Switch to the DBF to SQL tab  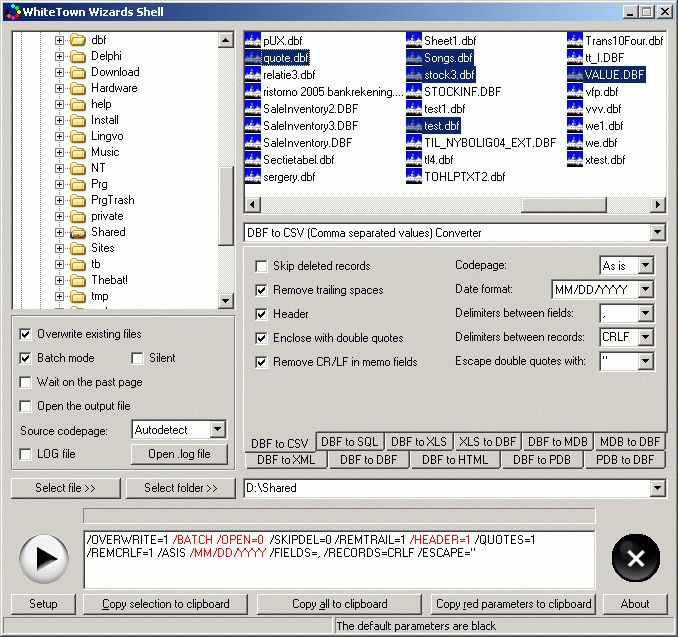[350, 442]
